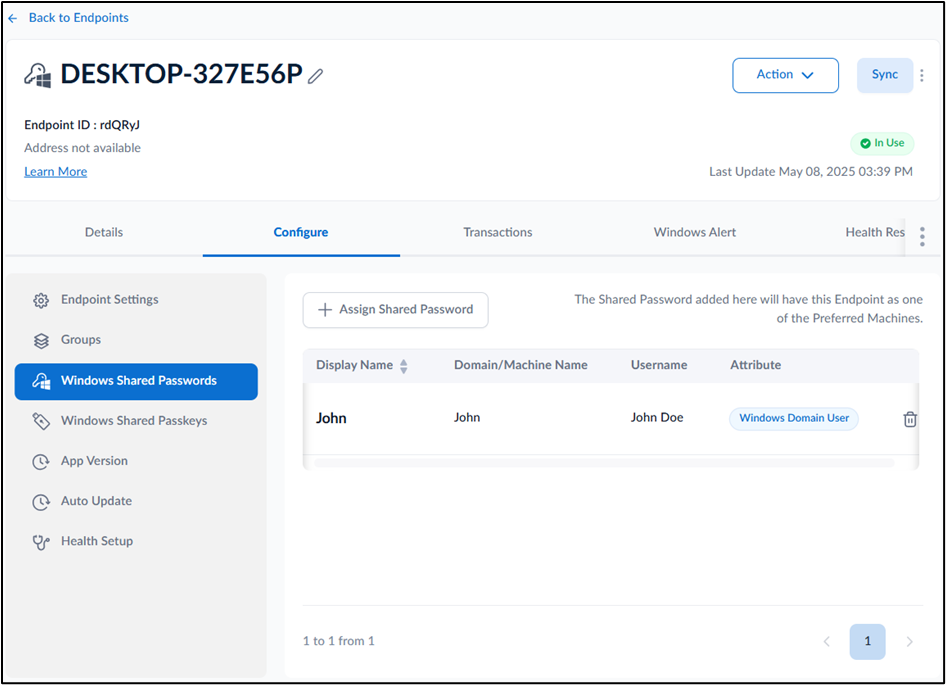Open App Version in the sidebar
This screenshot has height=685, width=946.
(x=136, y=462)
